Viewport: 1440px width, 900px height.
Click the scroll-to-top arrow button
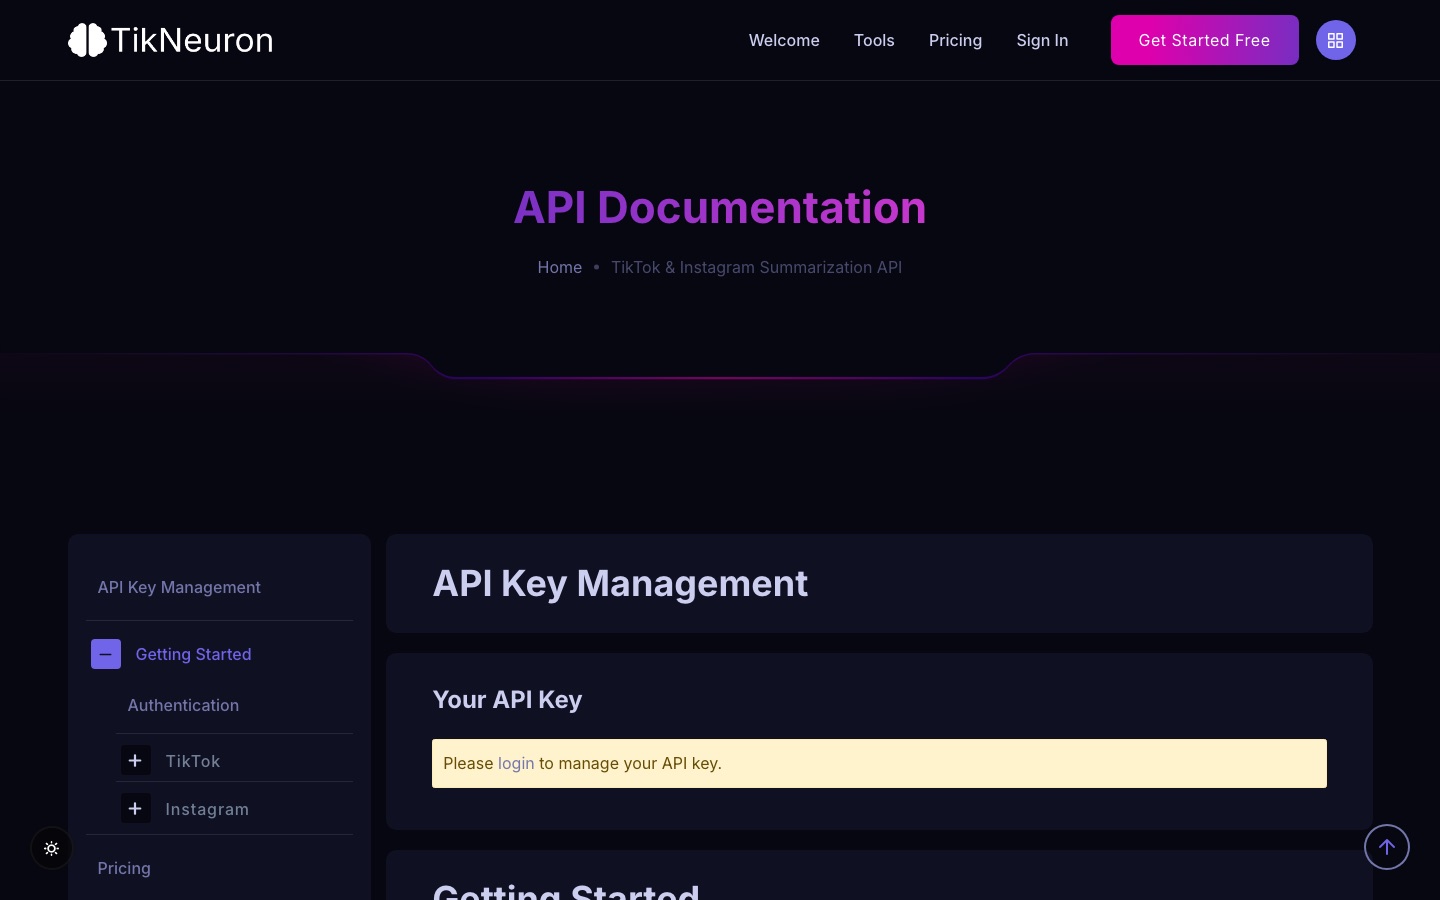[1387, 847]
